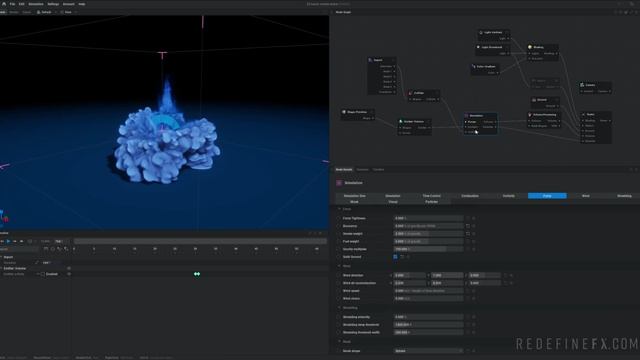Toggle the animation circle beside Buoyancy label
The height and width of the screenshot is (360, 640).
point(339,226)
